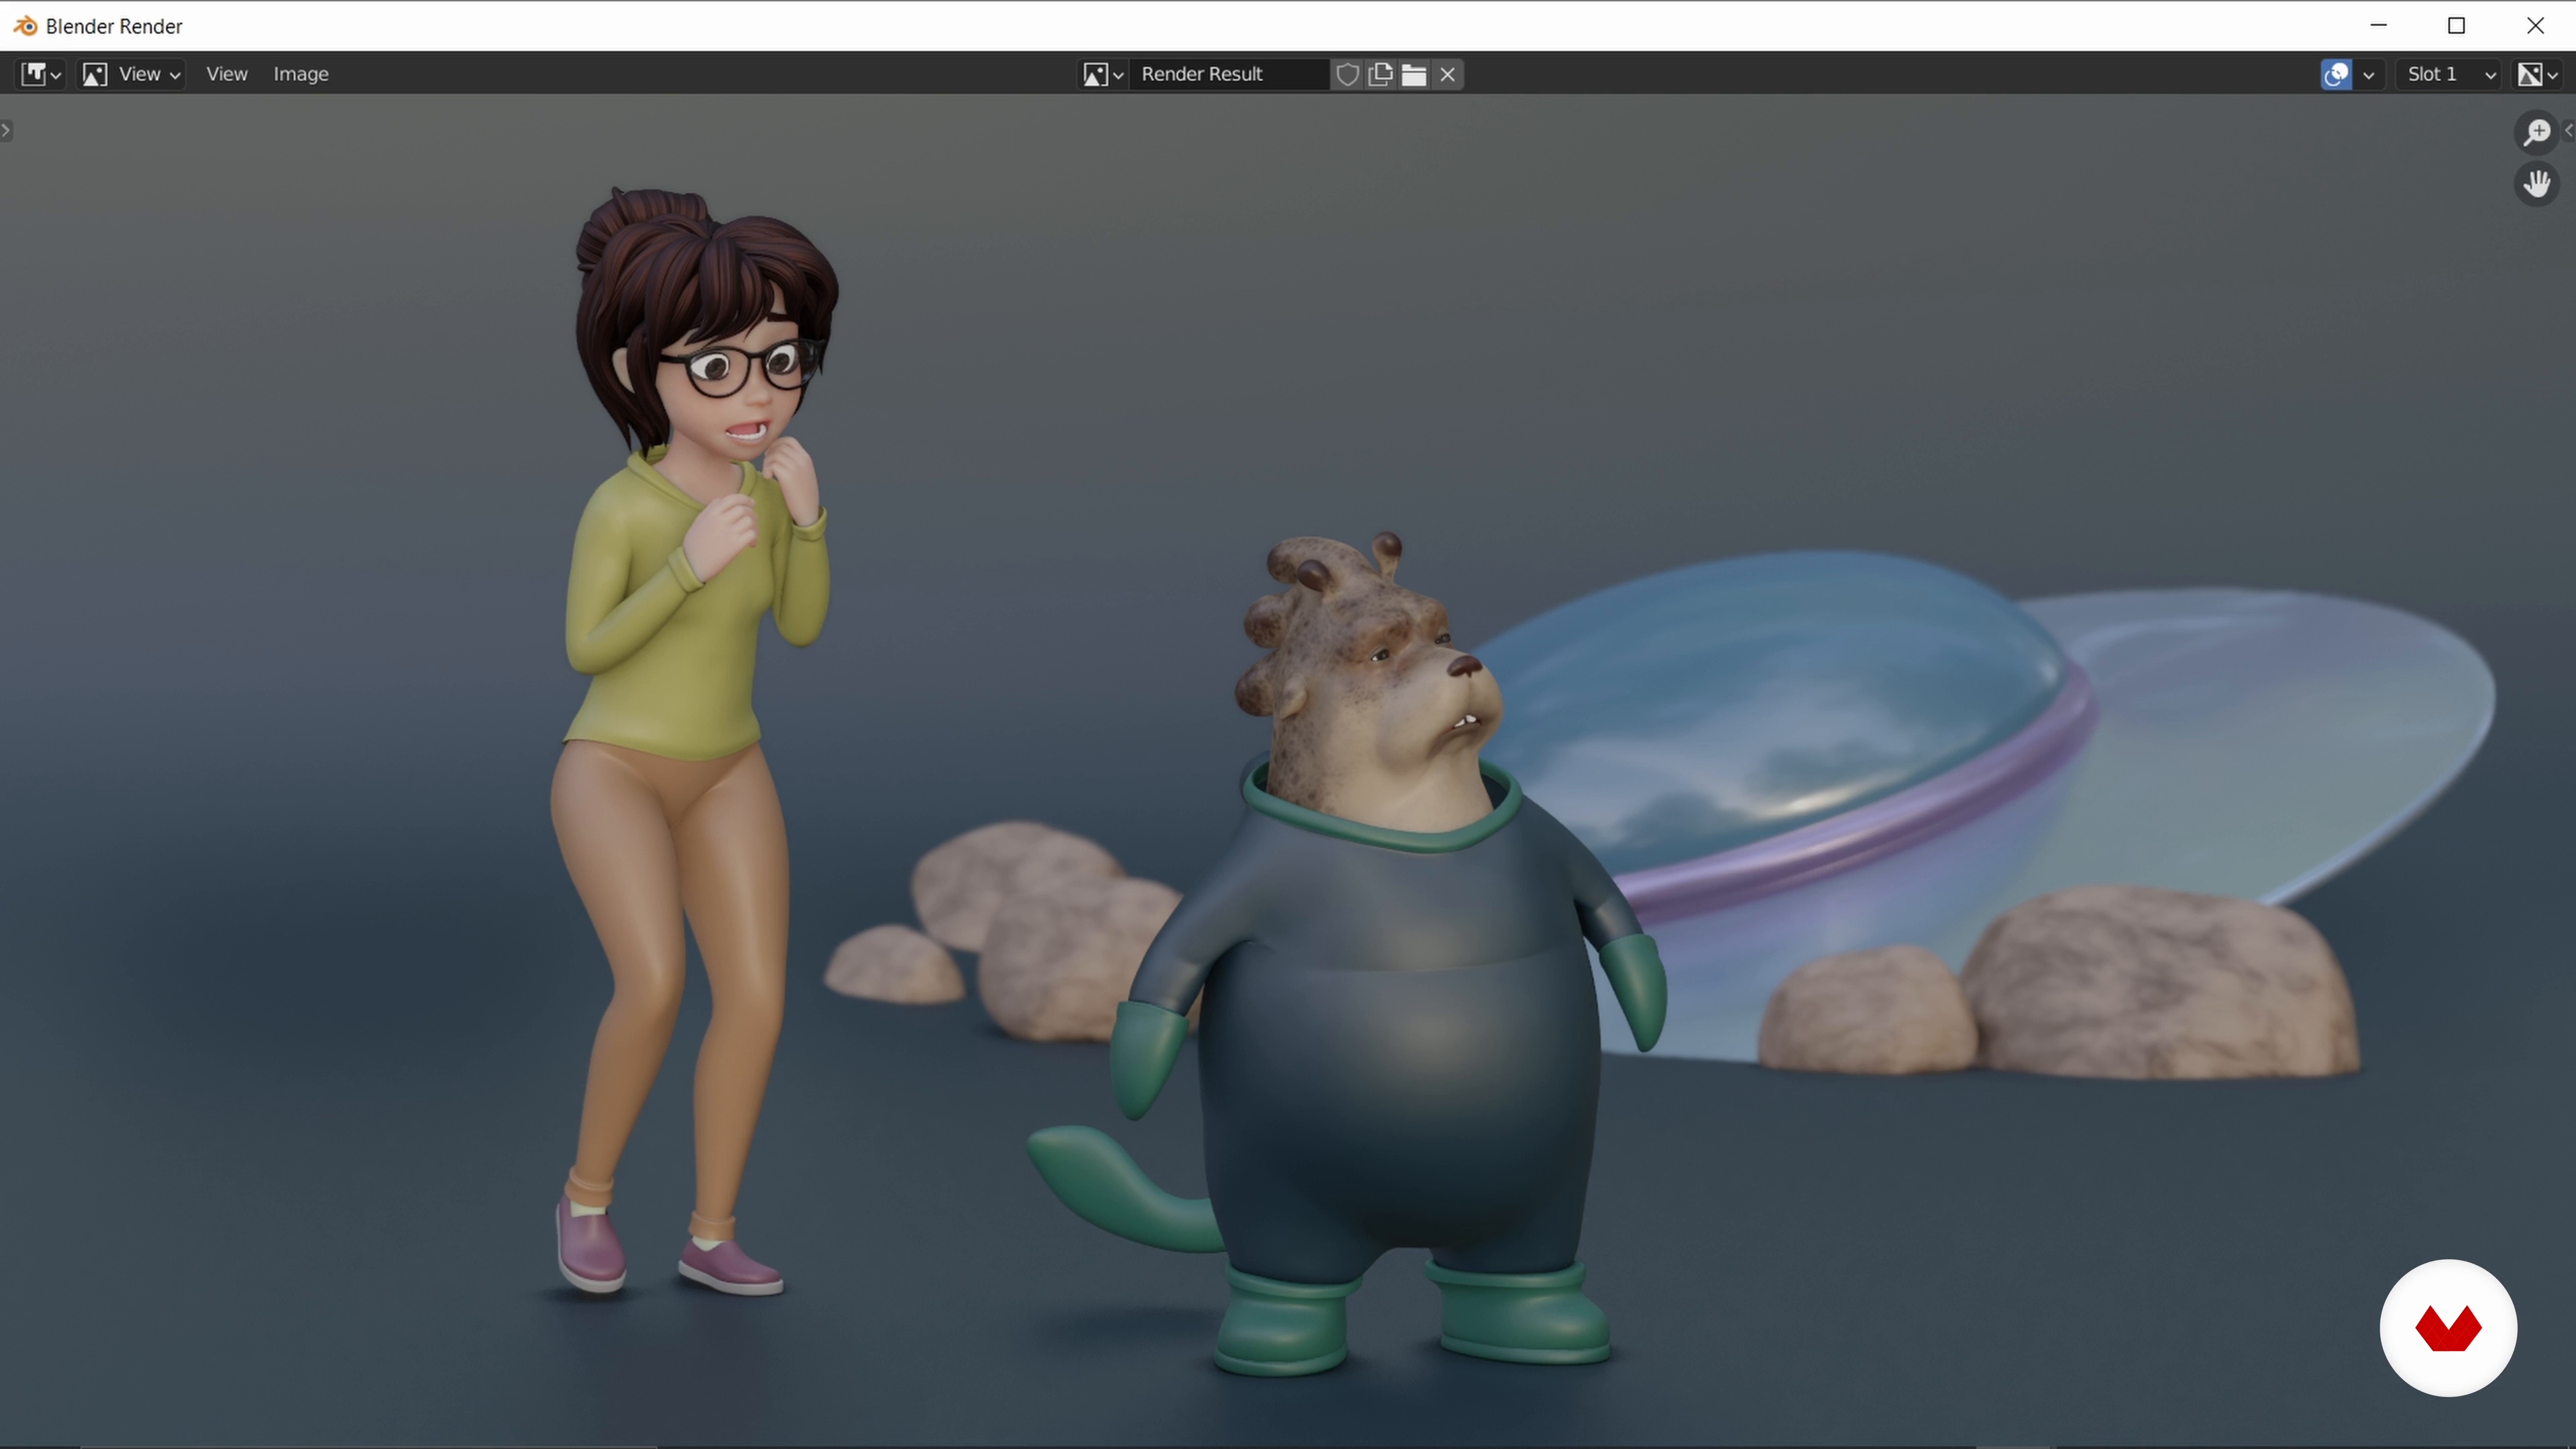2576x1449 pixels.
Task: Open the View mode dropdown
Action: (x=132, y=74)
